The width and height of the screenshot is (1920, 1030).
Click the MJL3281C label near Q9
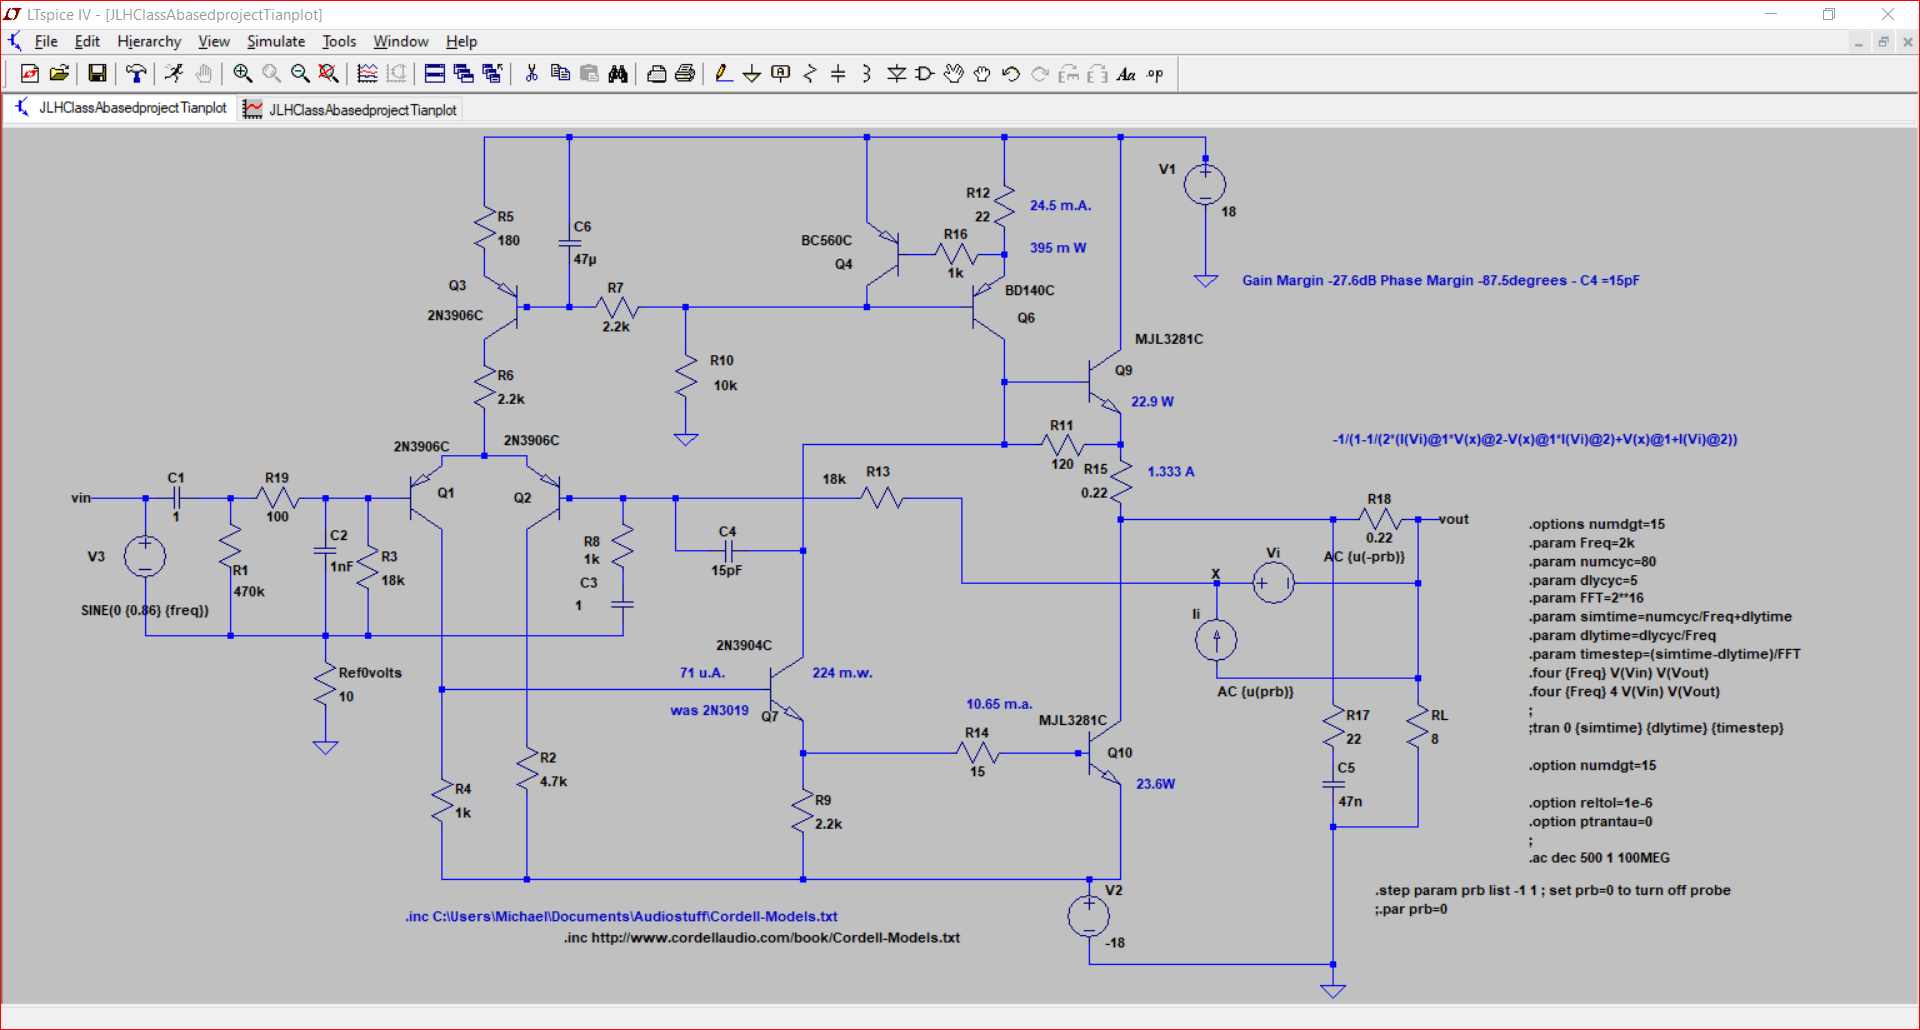click(1169, 339)
